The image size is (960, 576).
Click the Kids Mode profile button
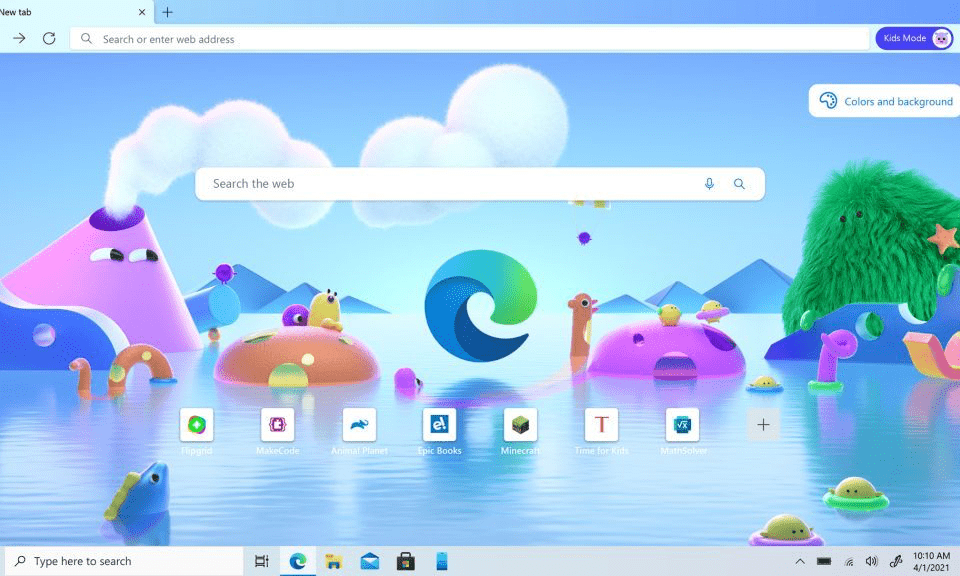pyautogui.click(x=914, y=38)
